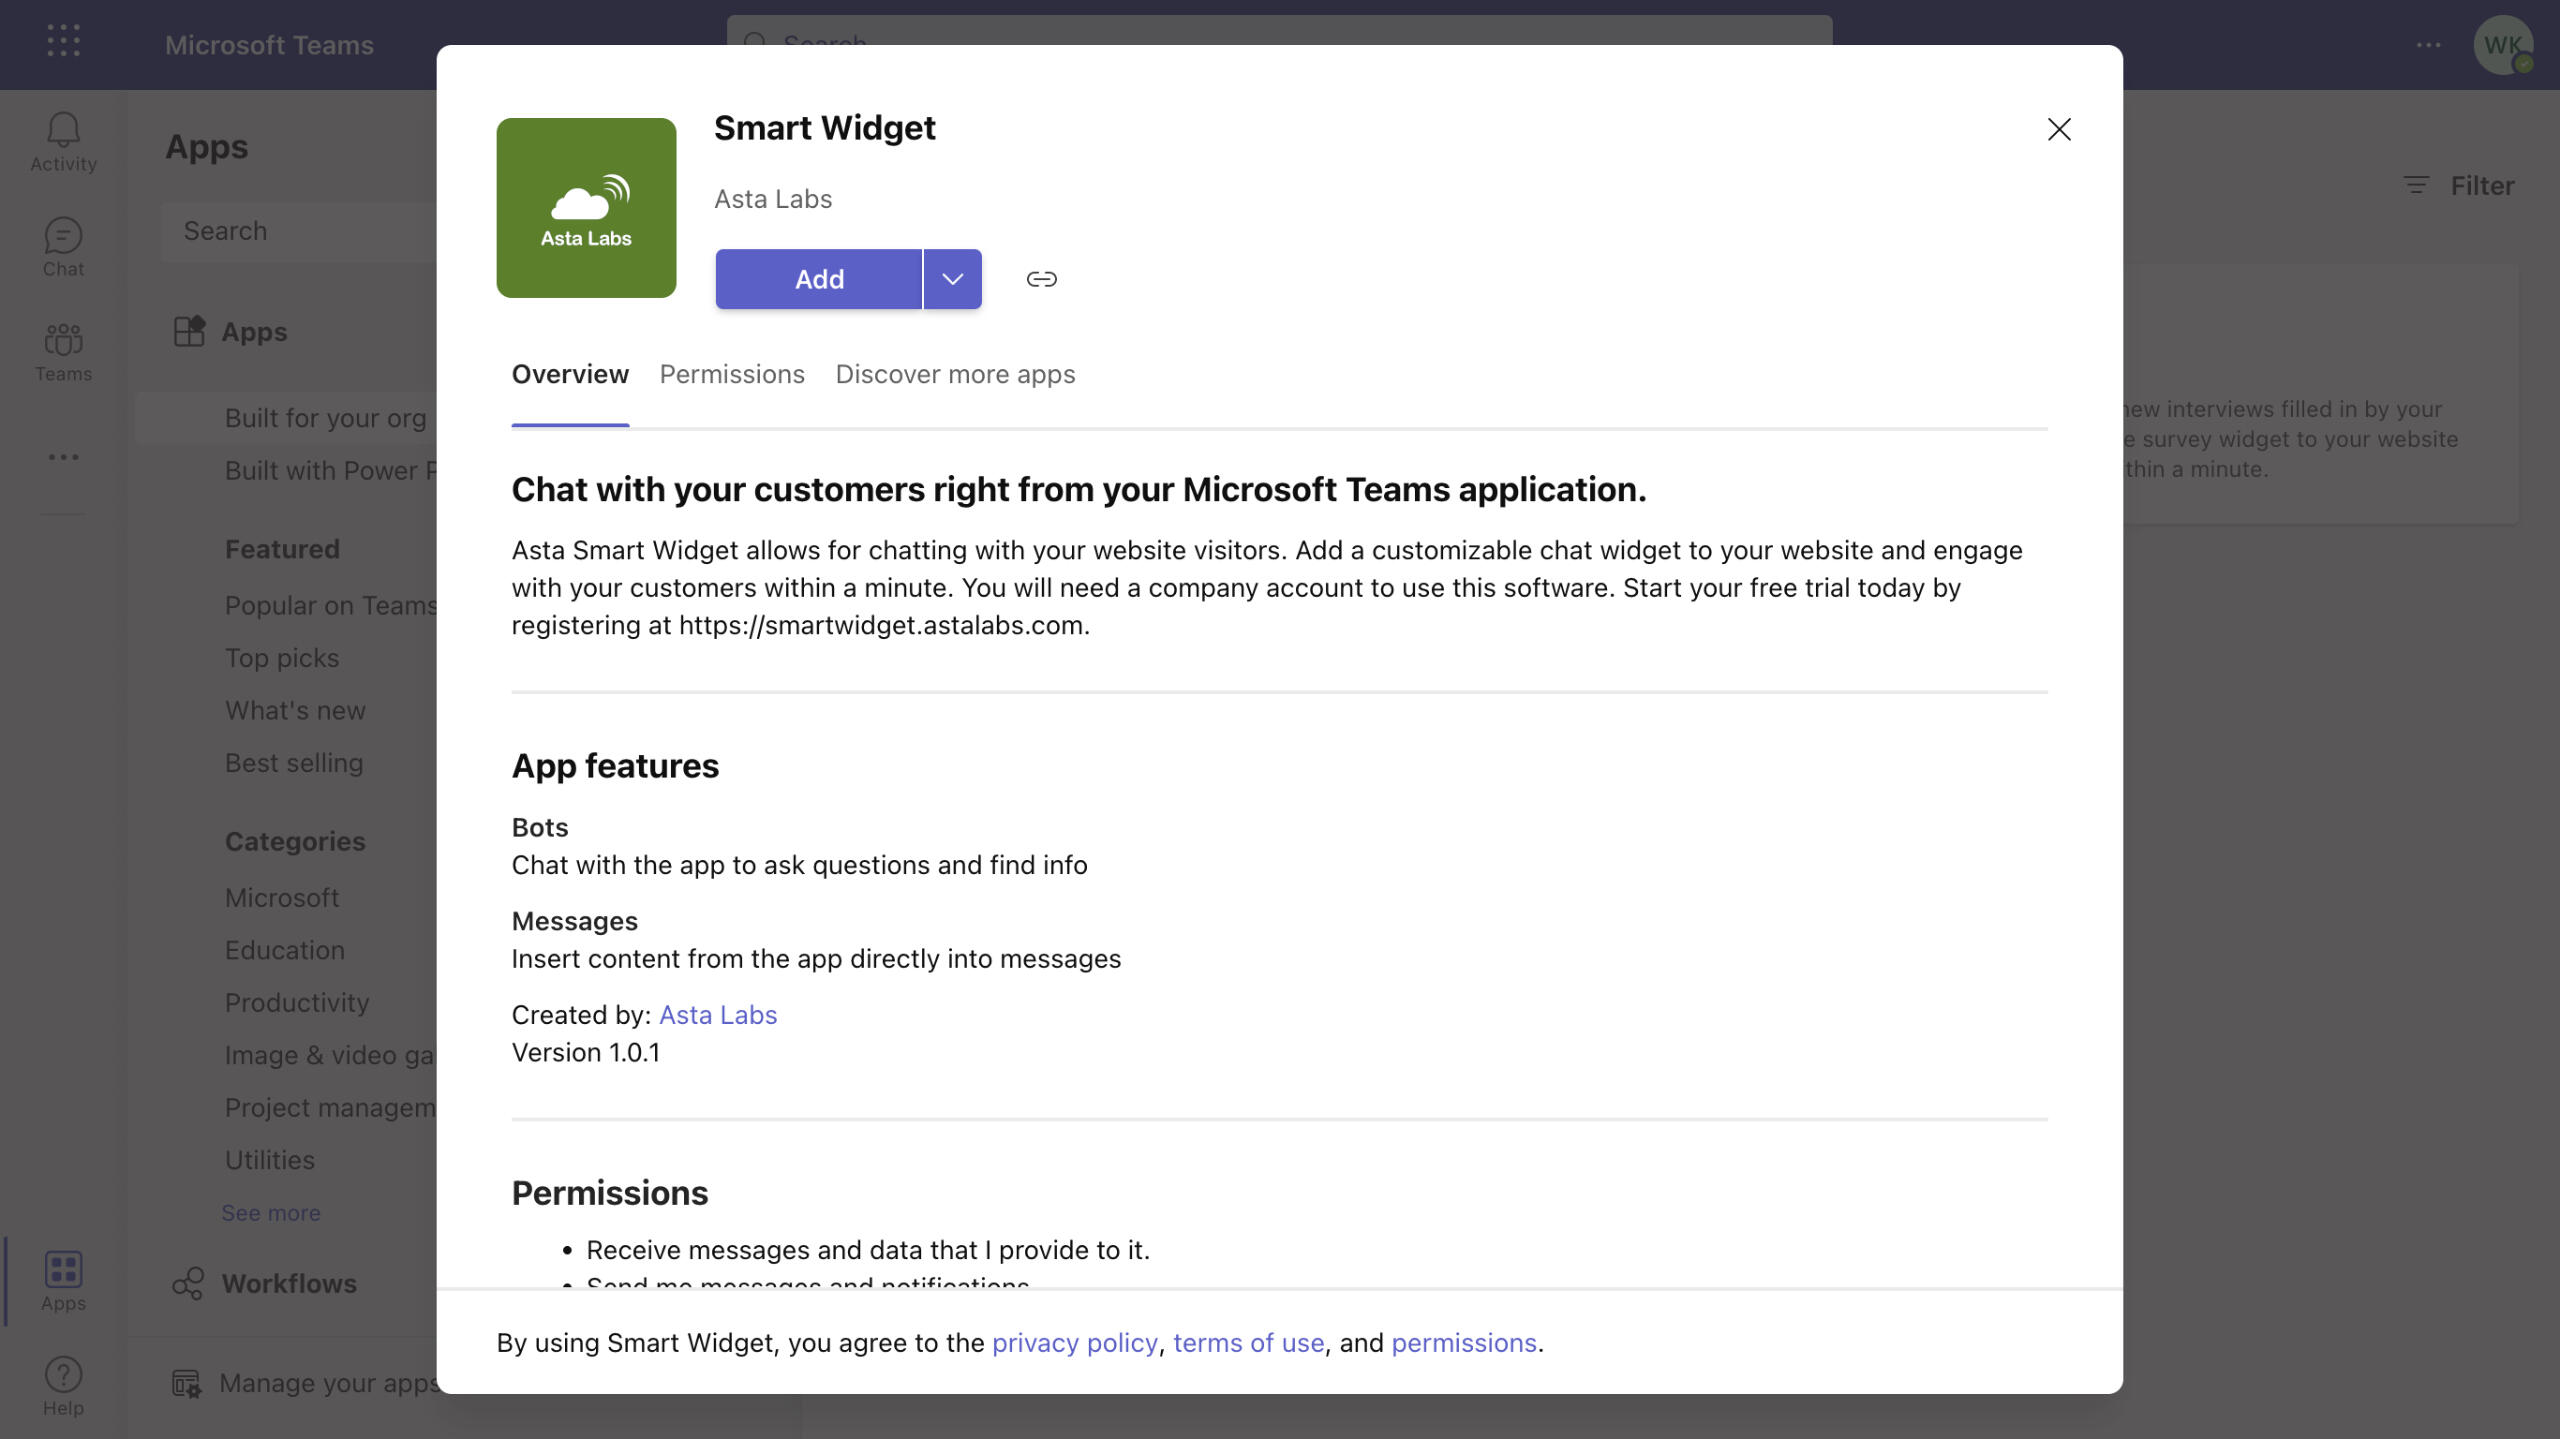This screenshot has width=2560, height=1439.
Task: Click the Messages feature heading
Action: (575, 921)
